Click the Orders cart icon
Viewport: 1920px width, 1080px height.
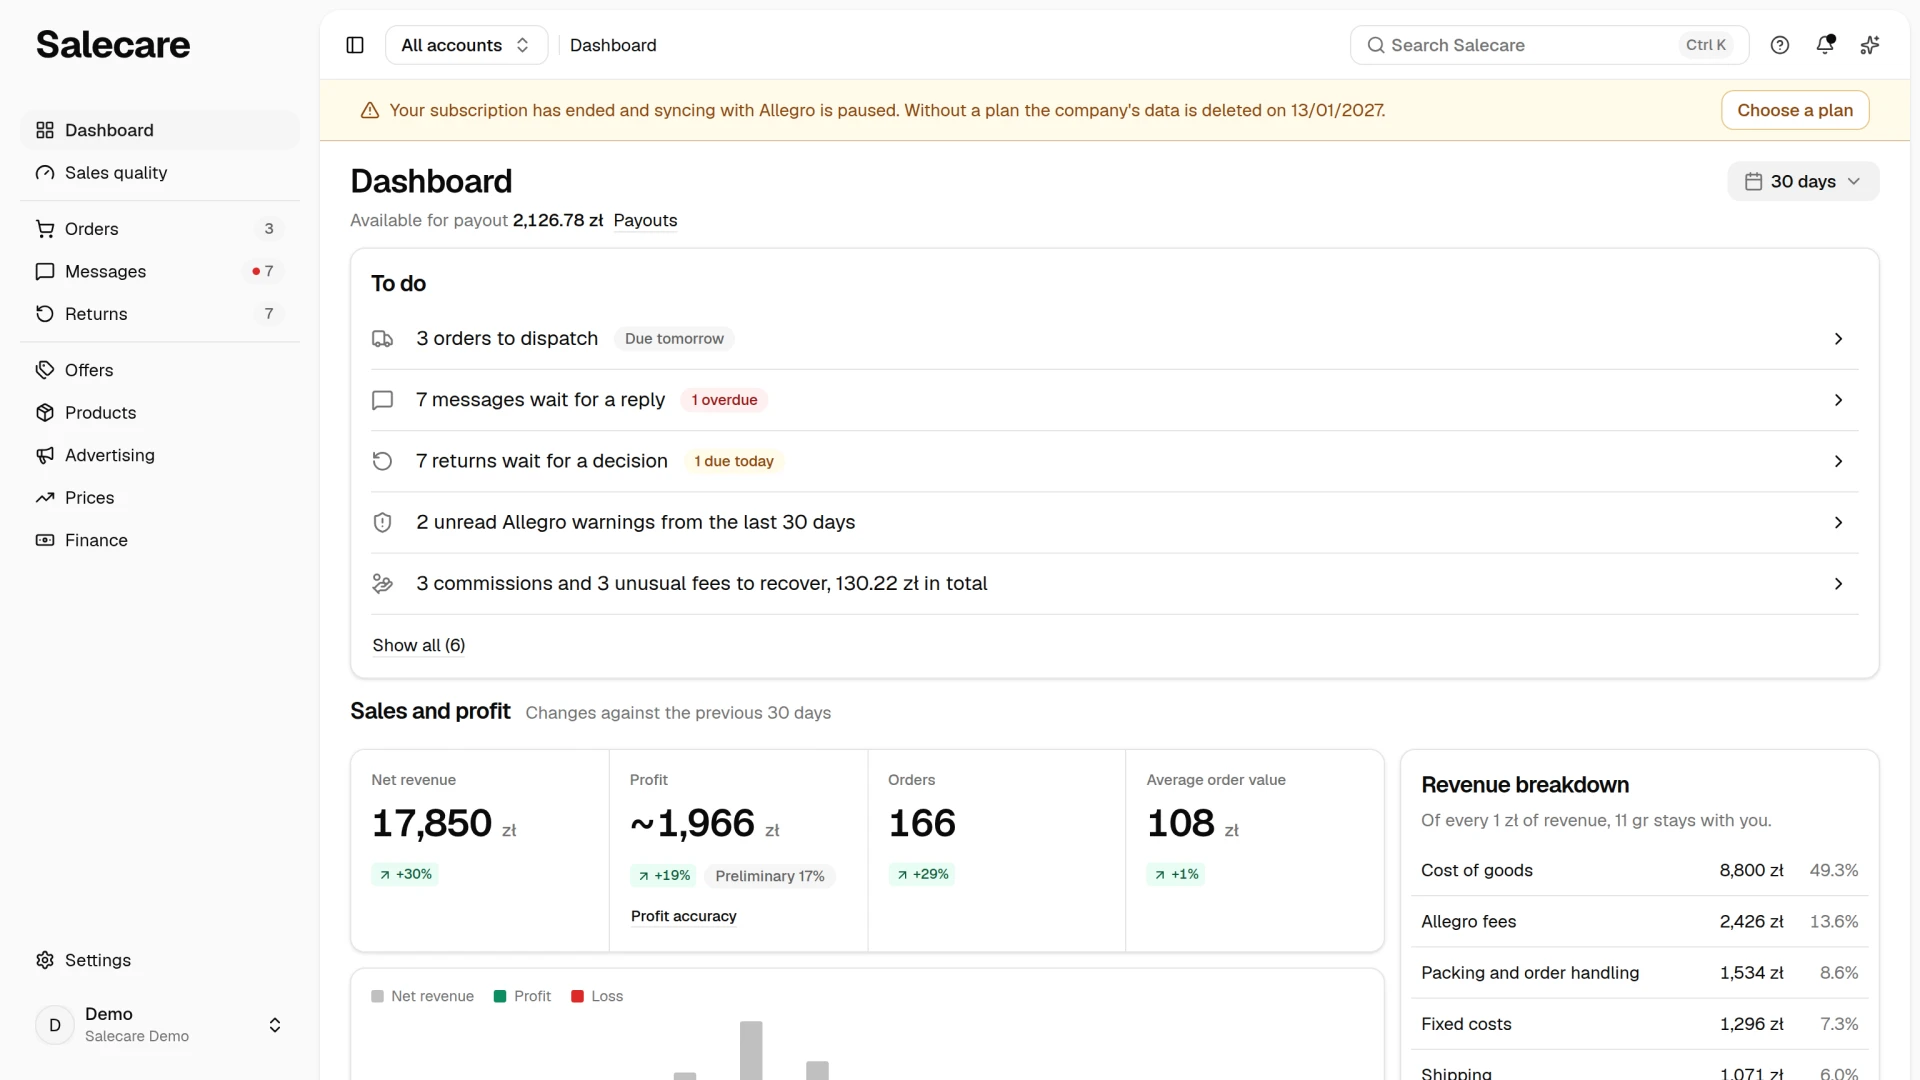point(45,229)
